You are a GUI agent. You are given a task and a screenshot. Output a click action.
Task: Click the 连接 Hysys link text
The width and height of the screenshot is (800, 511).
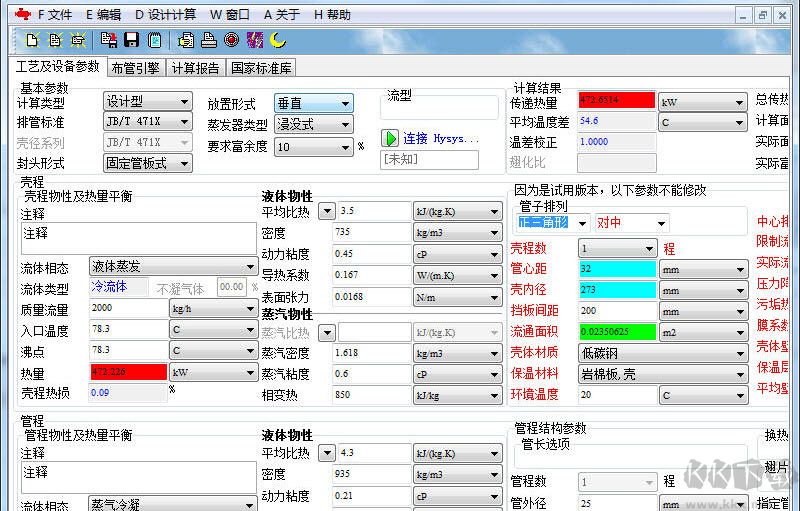tap(440, 138)
